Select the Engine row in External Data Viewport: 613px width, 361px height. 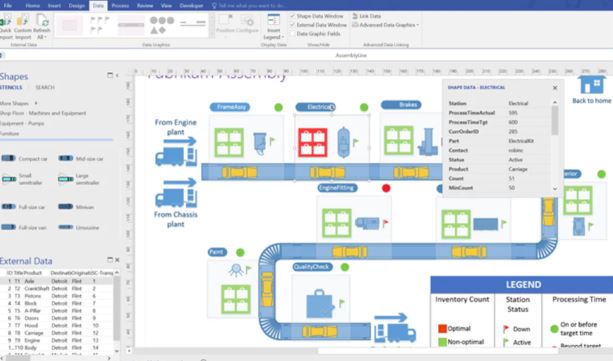[57, 340]
